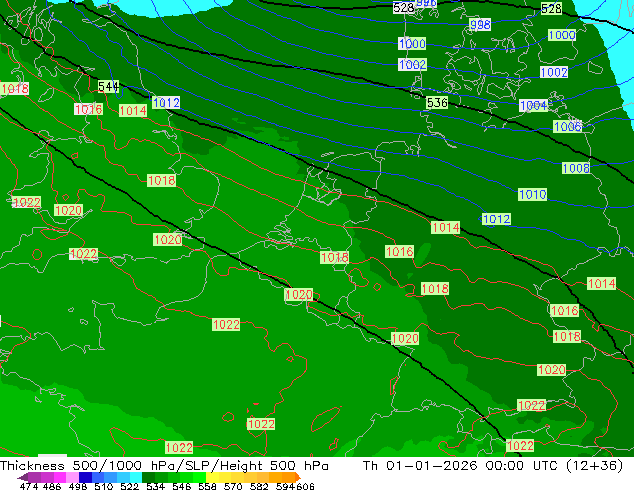
Task: Pick the darkest green swatch in the legend
Action: point(148,477)
